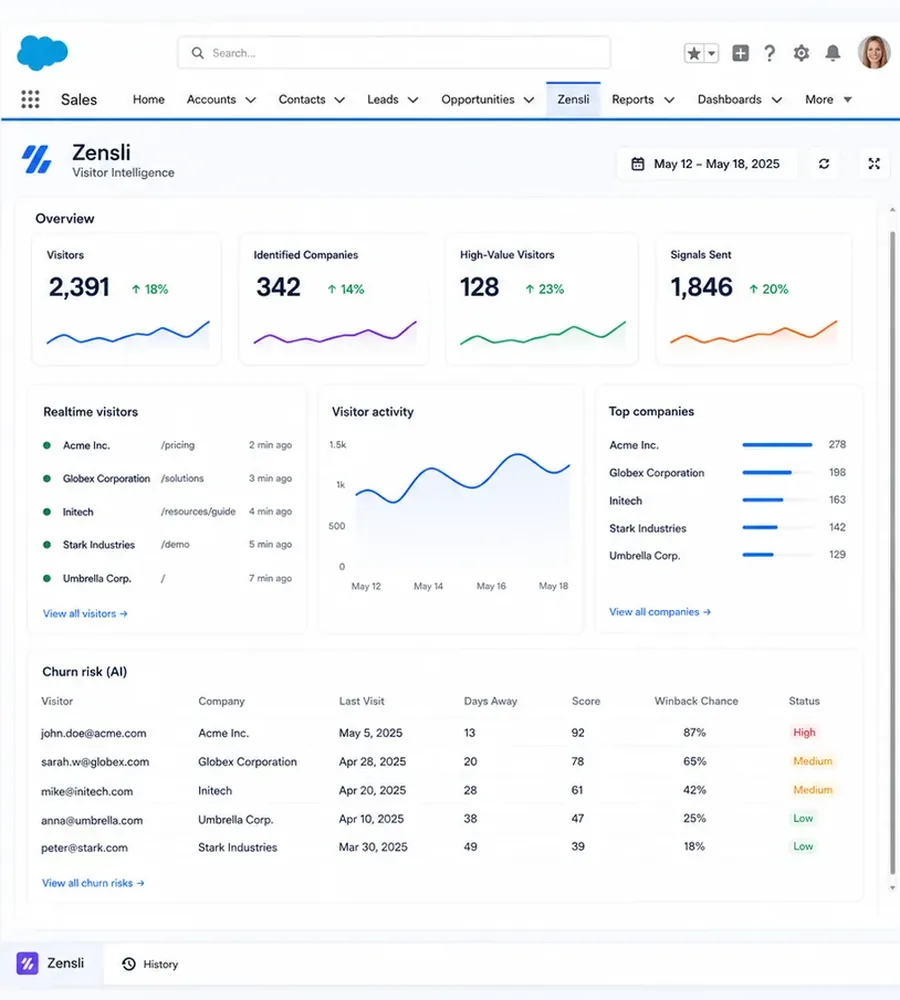Open the setup gear icon

[801, 53]
